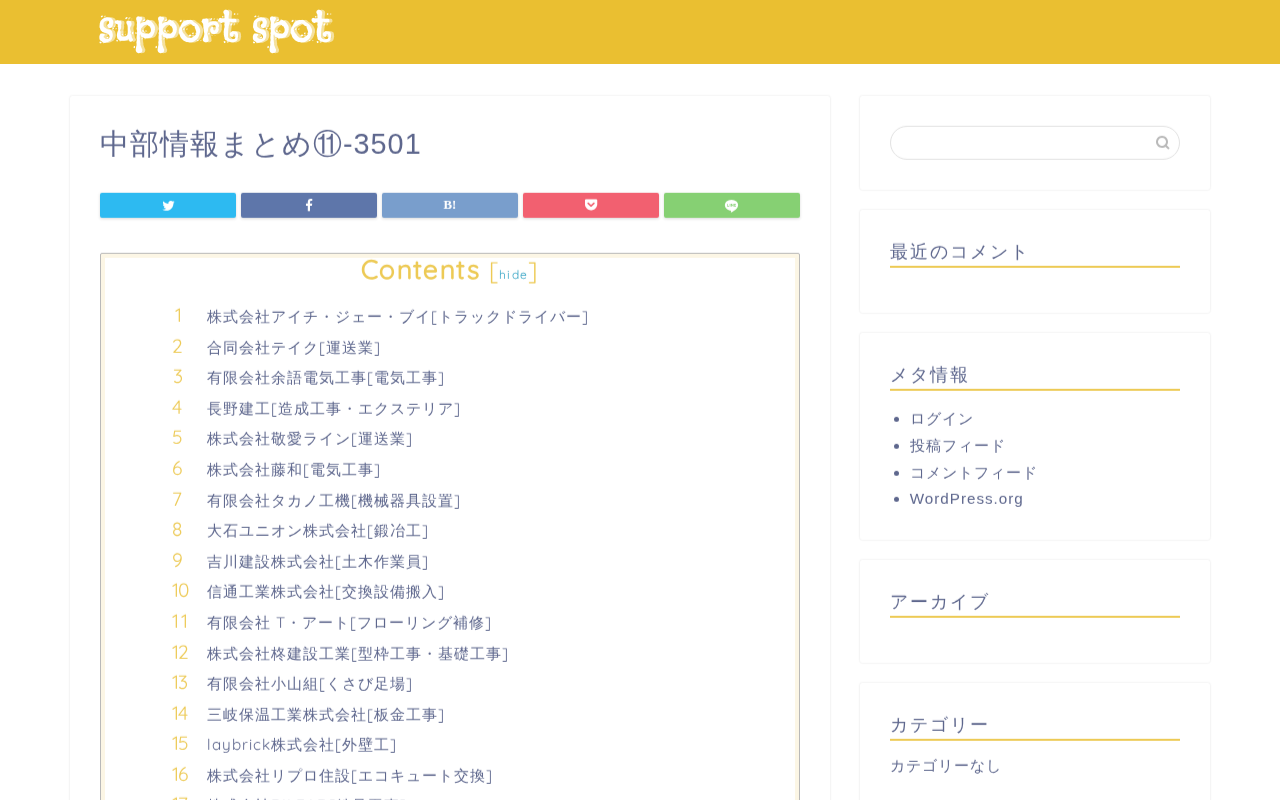The width and height of the screenshot is (1280, 800).
Task: Open the support spot site logo
Action: tap(216, 30)
